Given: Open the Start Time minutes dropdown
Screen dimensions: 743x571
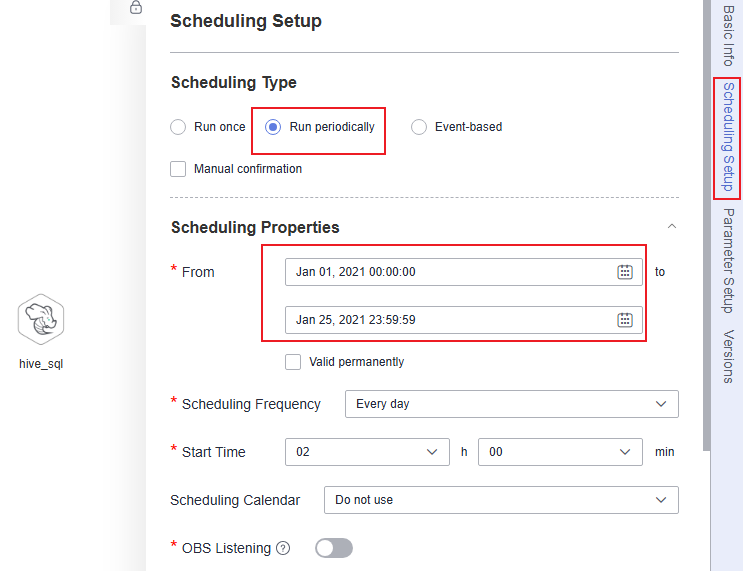Looking at the screenshot, I should tap(560, 452).
